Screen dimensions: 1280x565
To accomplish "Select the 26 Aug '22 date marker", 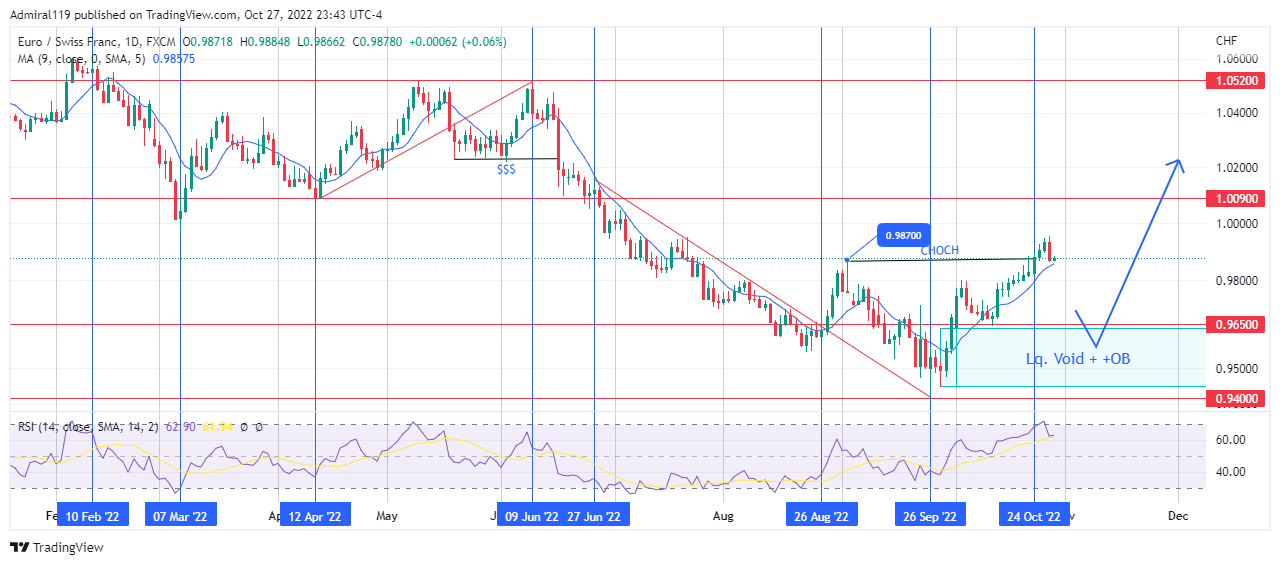I will tap(821, 516).
